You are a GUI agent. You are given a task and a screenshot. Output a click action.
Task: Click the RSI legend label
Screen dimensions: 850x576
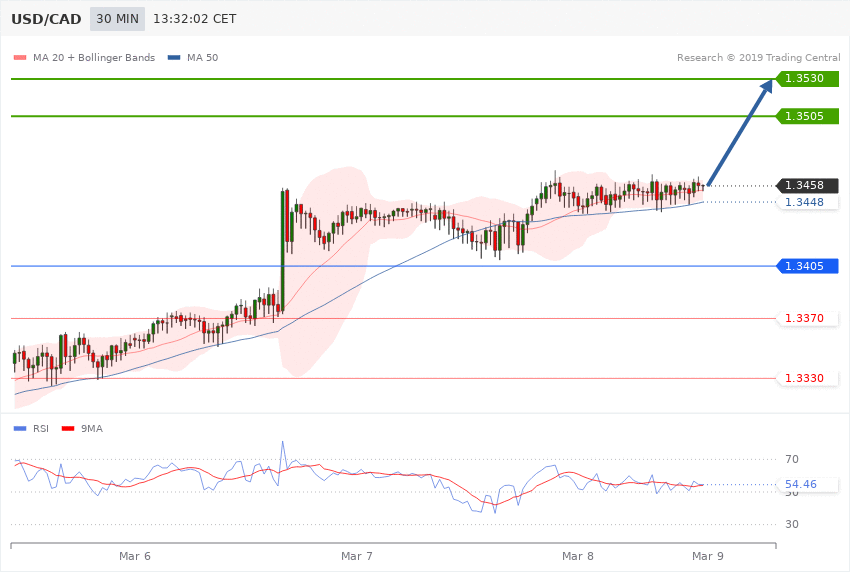41,429
